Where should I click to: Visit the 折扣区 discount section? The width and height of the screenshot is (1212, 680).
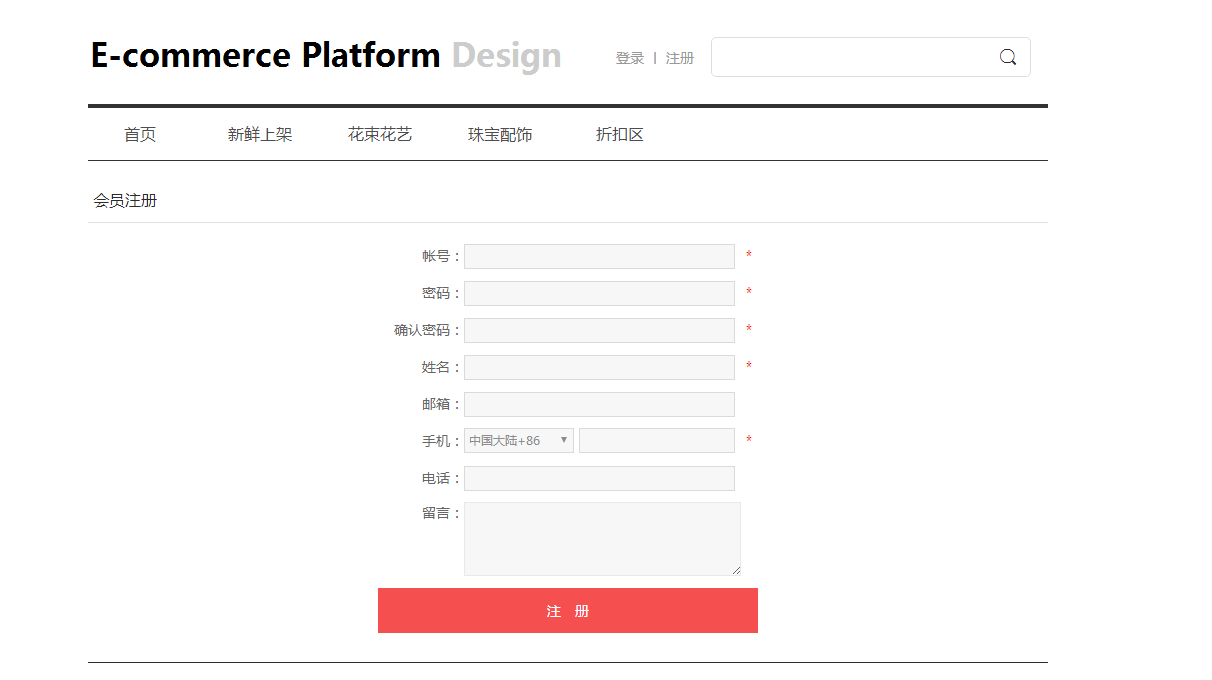620,135
